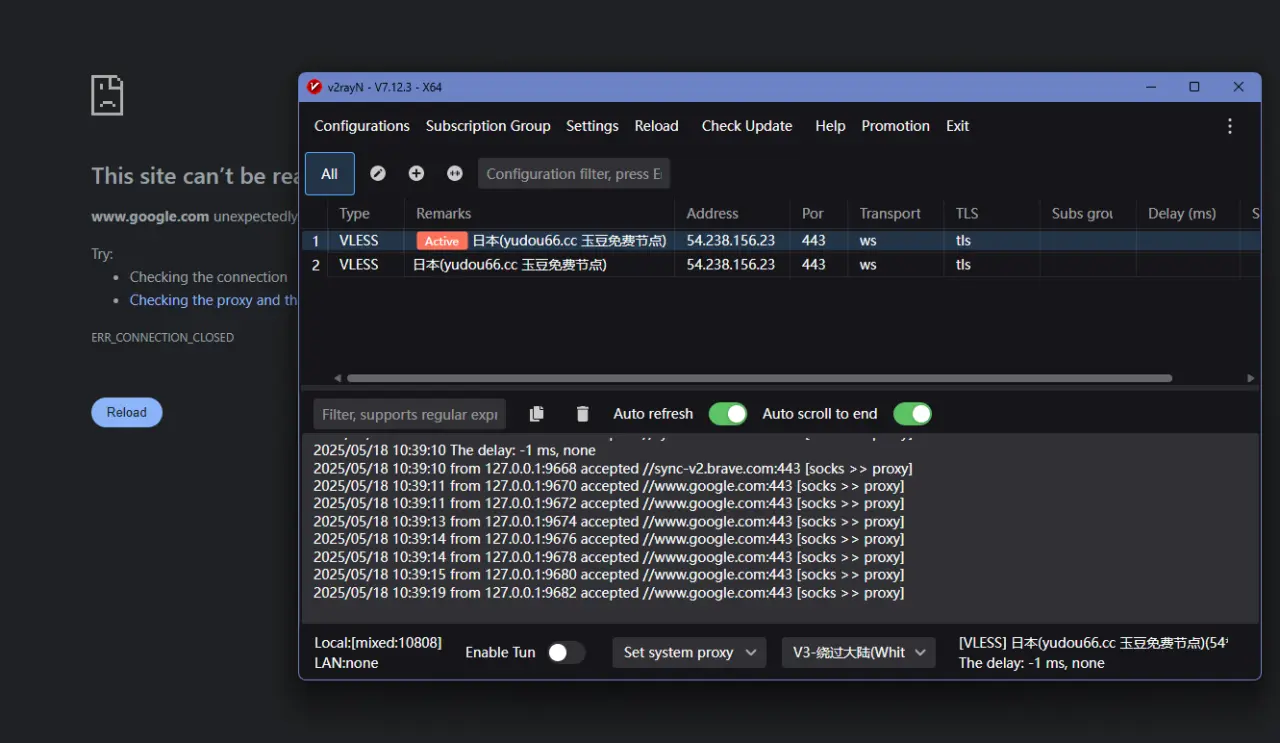Copy the log with the copy icon
1280x743 pixels.
click(537, 414)
